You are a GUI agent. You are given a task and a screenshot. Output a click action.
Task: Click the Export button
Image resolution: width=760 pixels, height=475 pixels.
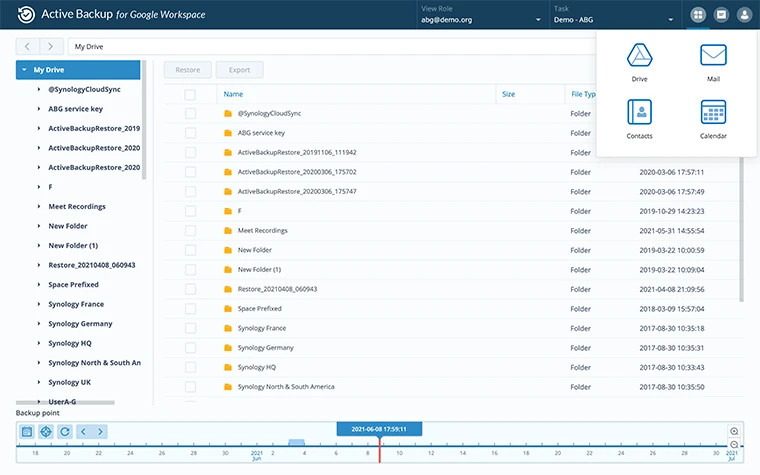[239, 70]
